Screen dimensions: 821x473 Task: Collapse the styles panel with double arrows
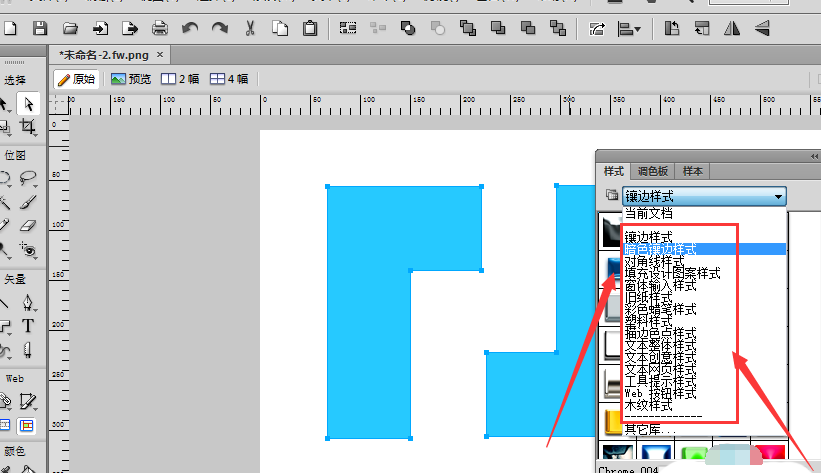814,157
